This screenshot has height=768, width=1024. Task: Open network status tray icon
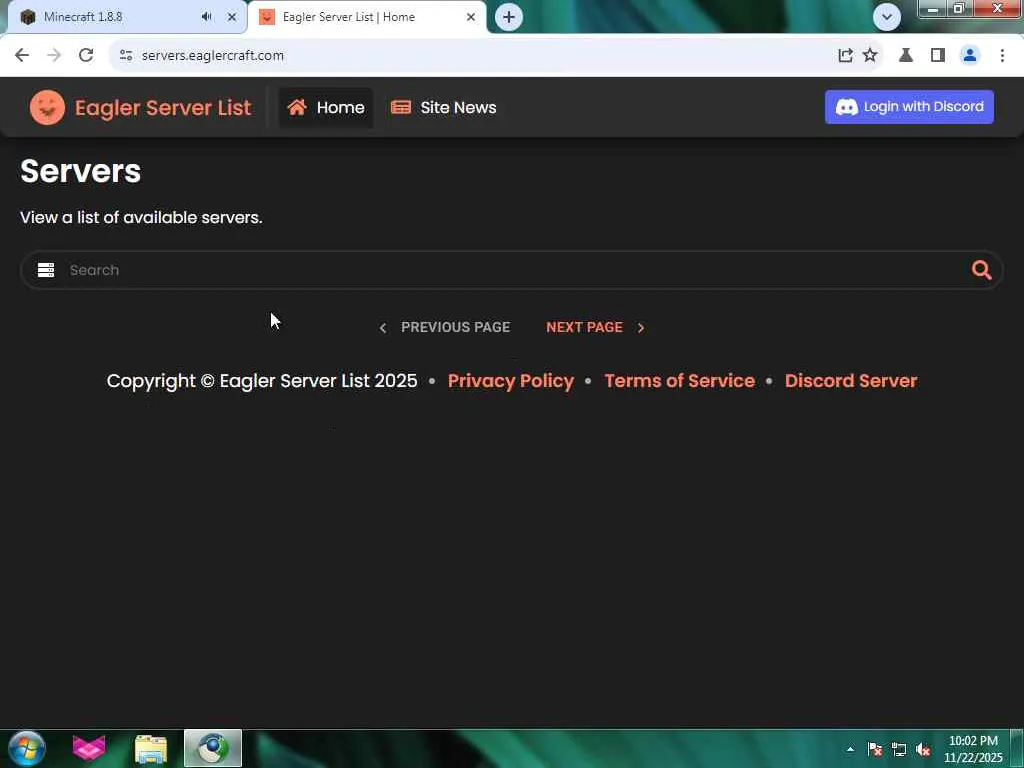point(899,749)
